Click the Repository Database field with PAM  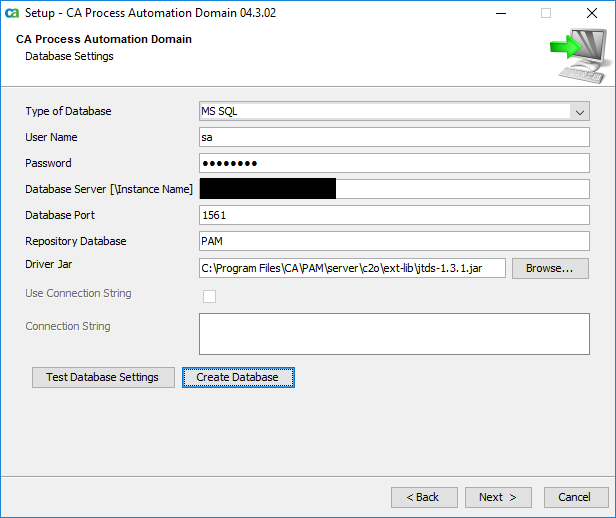[x=394, y=241]
